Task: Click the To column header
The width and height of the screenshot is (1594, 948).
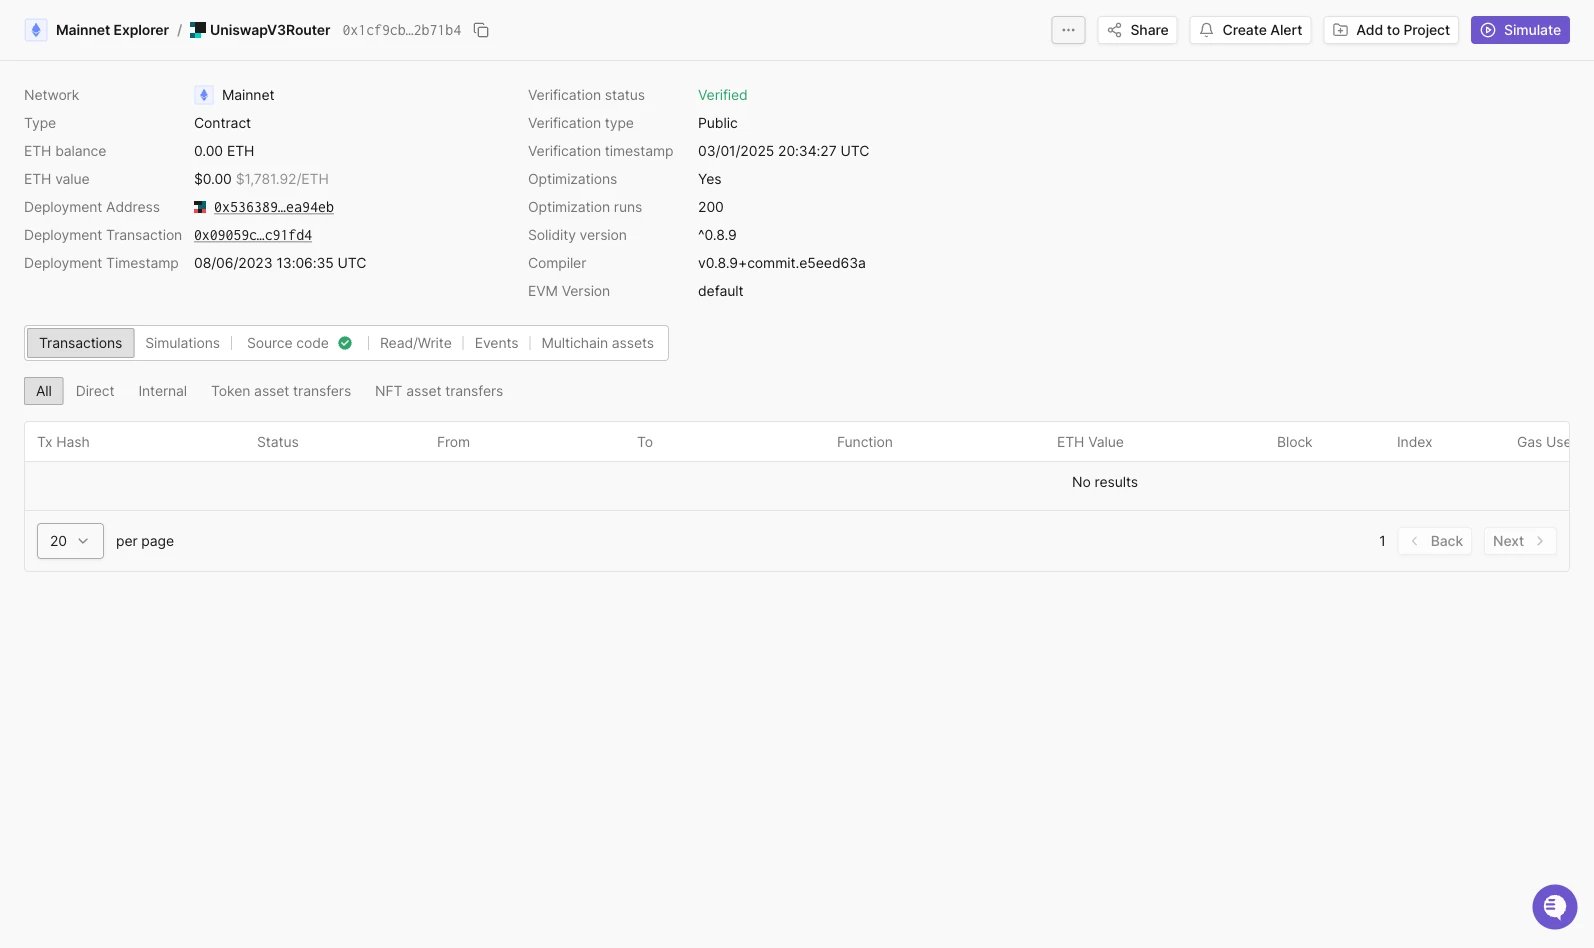Action: pyautogui.click(x=645, y=442)
